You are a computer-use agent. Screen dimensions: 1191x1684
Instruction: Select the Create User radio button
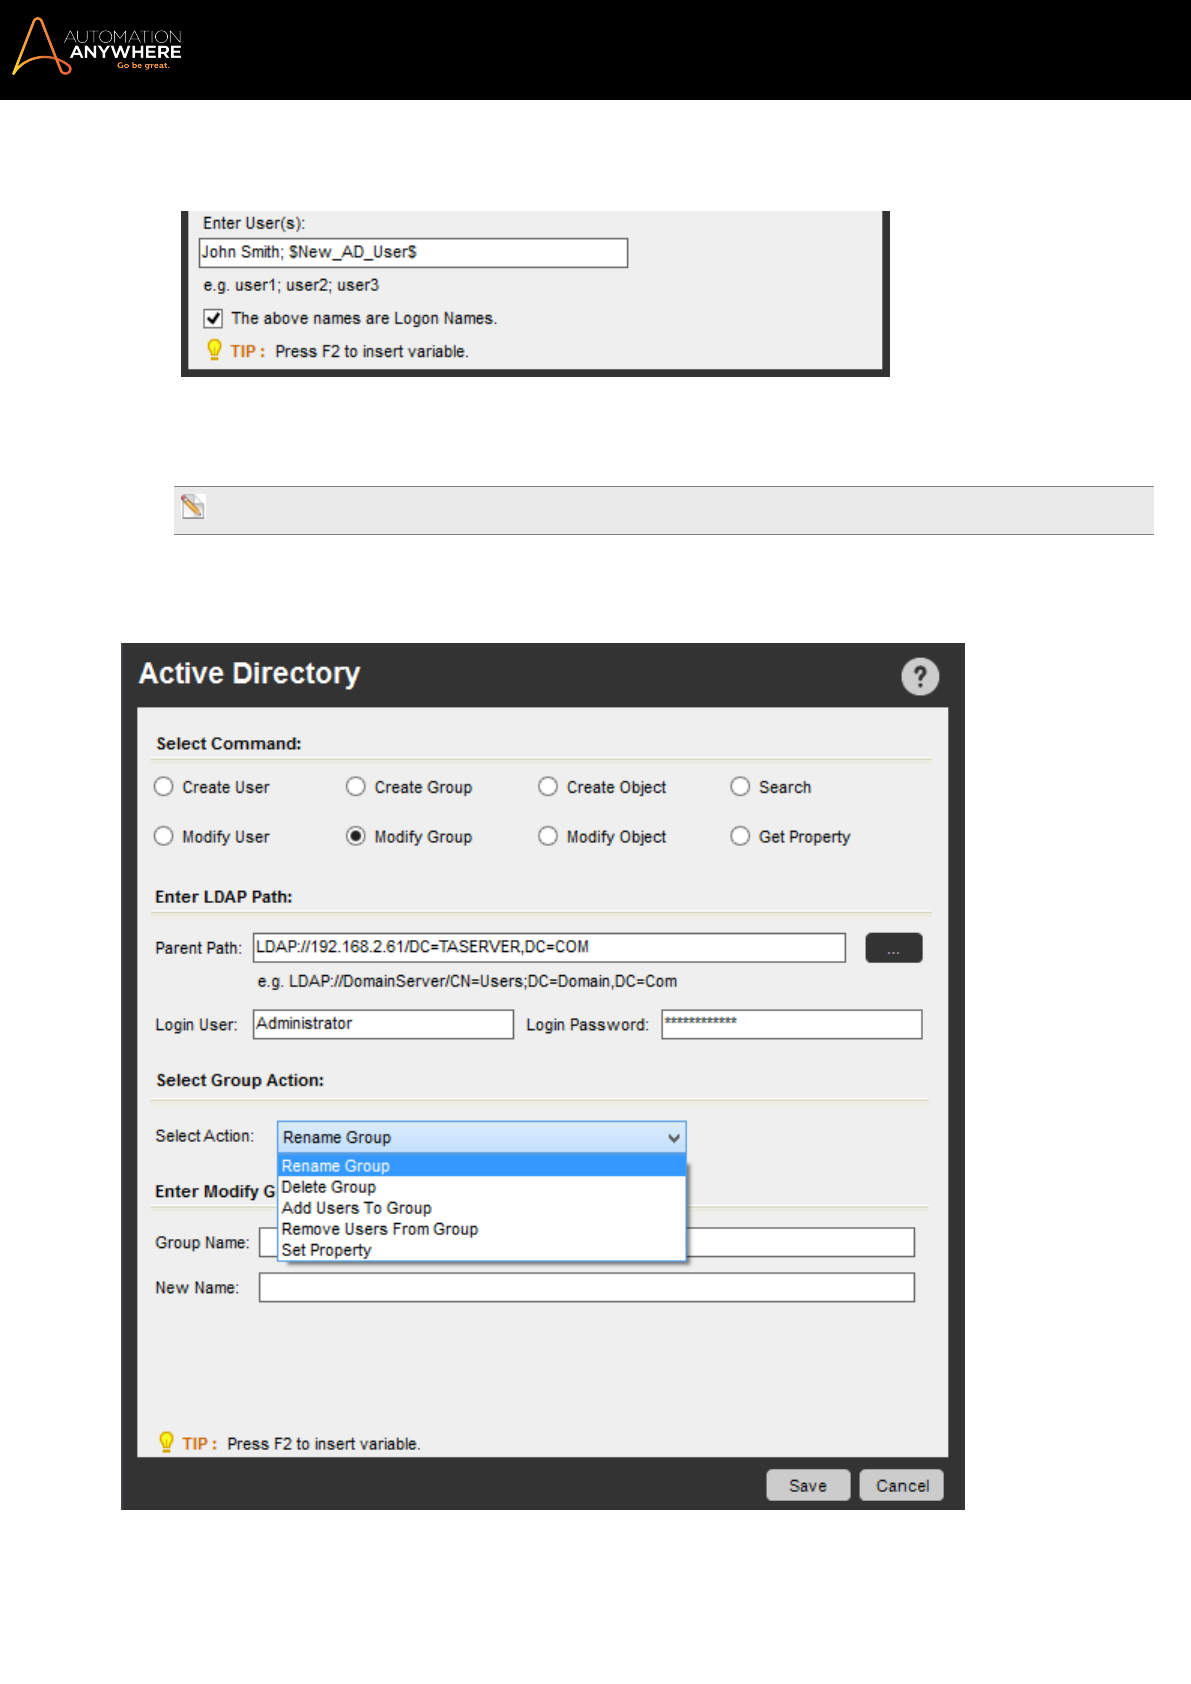pos(164,787)
